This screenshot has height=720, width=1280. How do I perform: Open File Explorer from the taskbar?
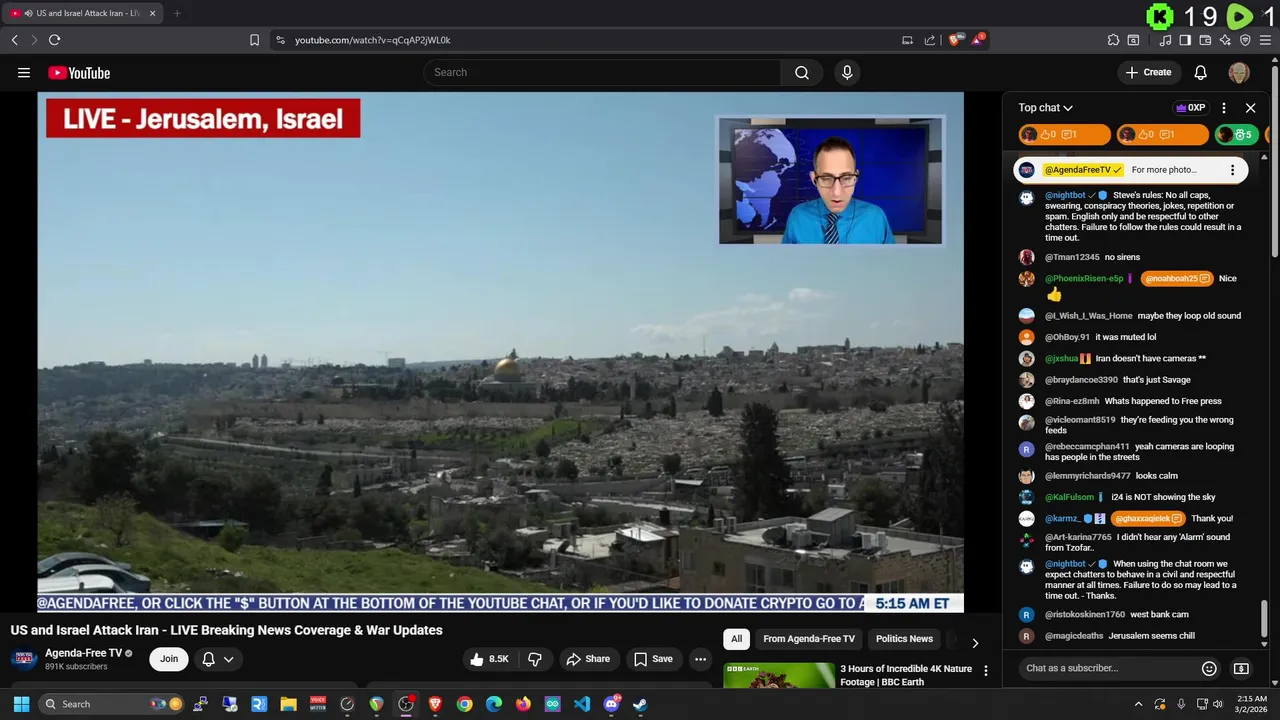point(289,704)
